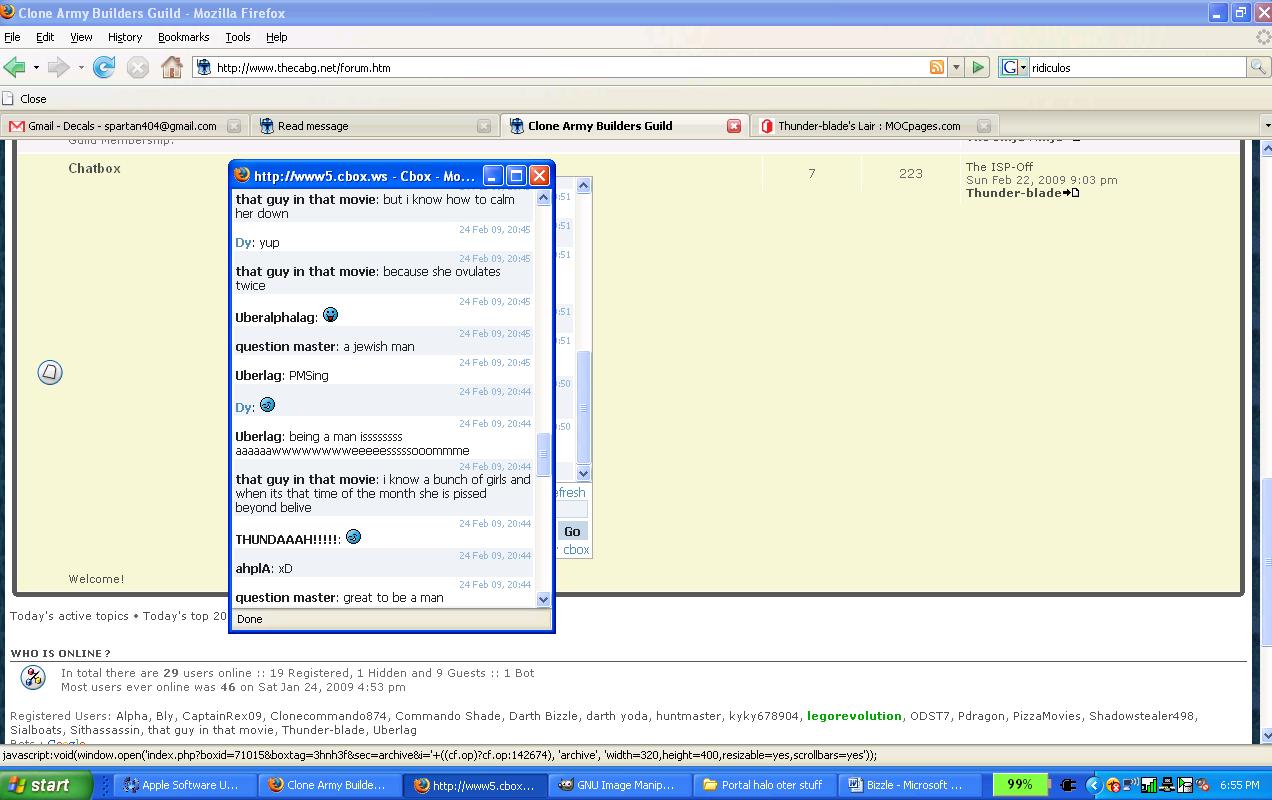Click THUNDAAAH's smiley emoticon in chat
Image resolution: width=1272 pixels, height=800 pixels.
(x=353, y=537)
